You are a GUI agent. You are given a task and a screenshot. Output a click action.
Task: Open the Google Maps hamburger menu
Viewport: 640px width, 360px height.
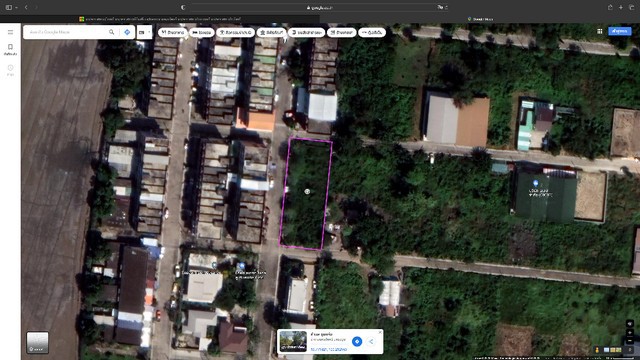pyautogui.click(x=10, y=32)
